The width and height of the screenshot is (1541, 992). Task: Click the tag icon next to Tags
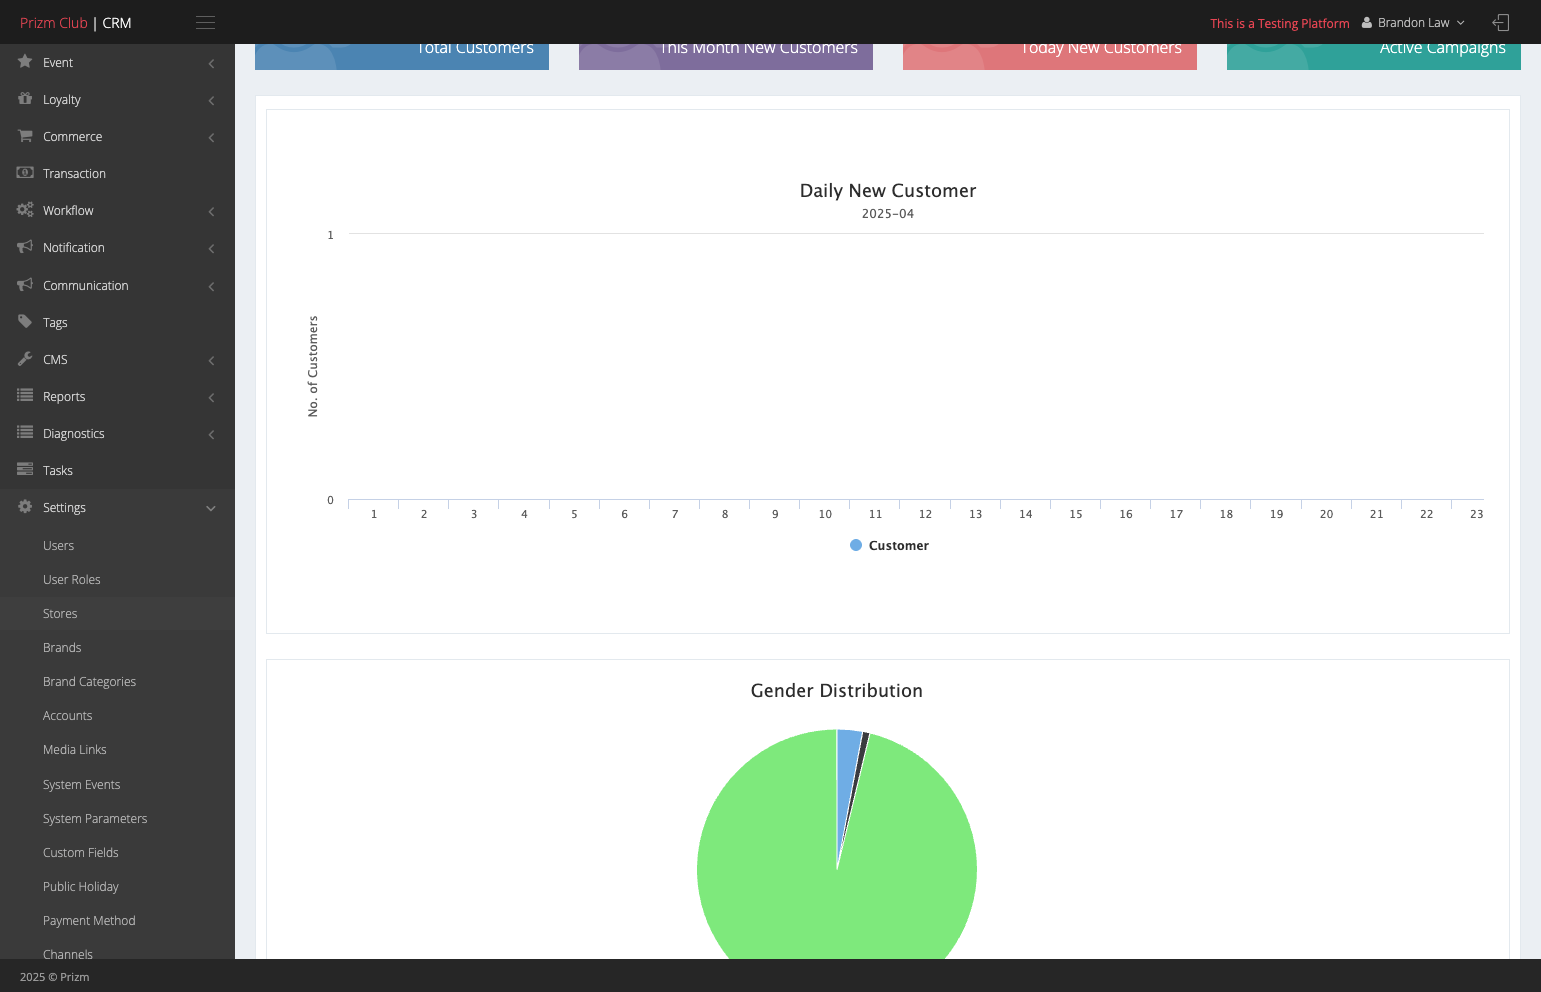click(x=25, y=322)
